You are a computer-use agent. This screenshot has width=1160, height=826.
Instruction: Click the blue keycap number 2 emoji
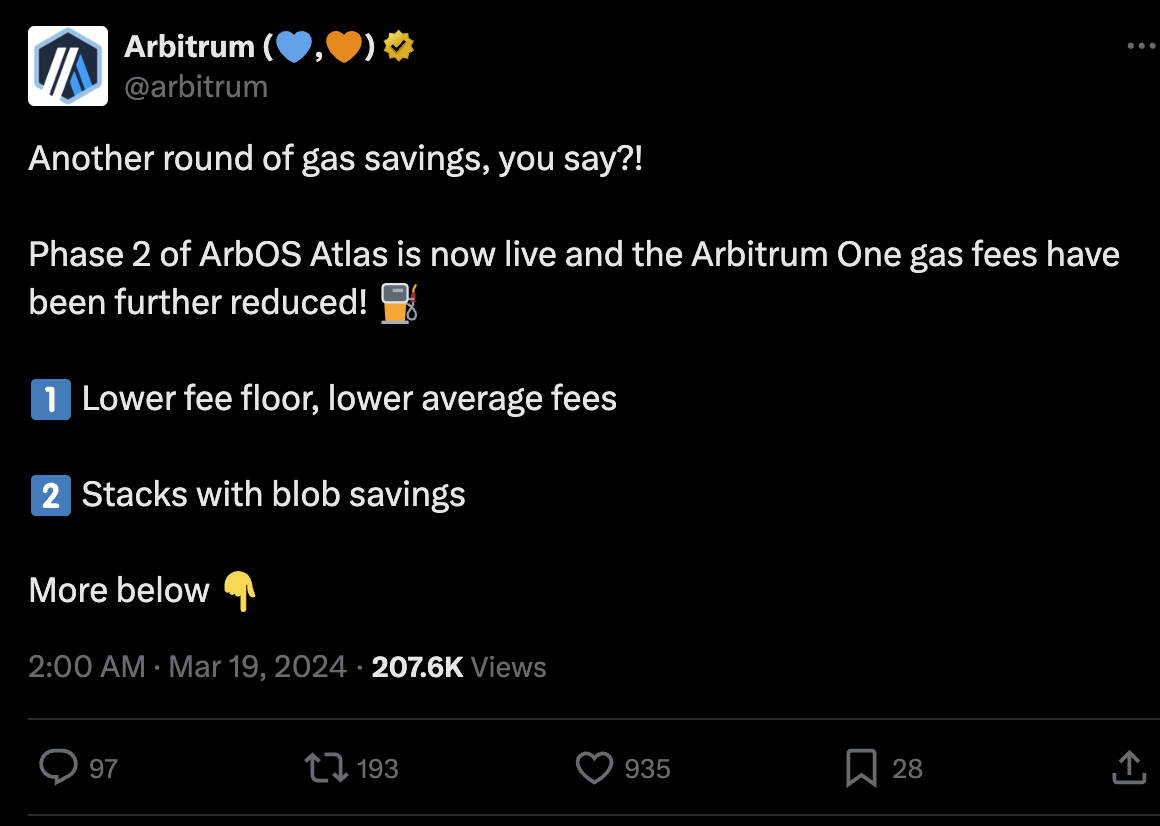[50, 496]
